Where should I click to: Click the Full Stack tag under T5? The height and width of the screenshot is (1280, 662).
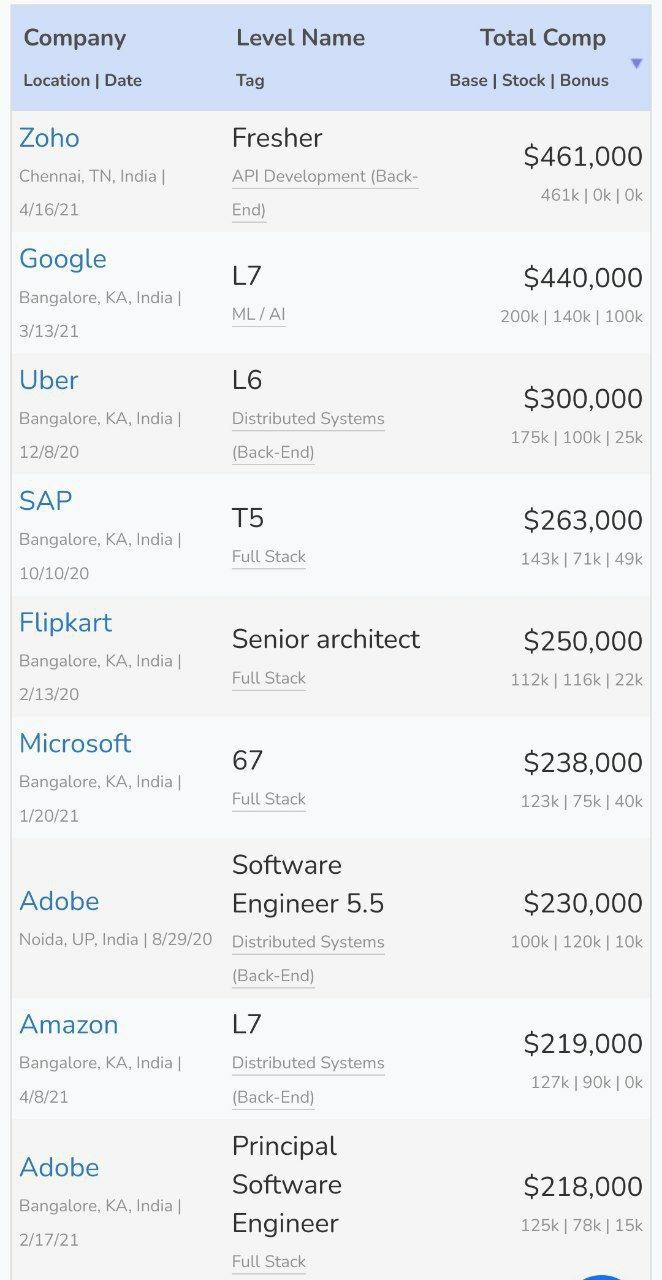pyautogui.click(x=269, y=557)
